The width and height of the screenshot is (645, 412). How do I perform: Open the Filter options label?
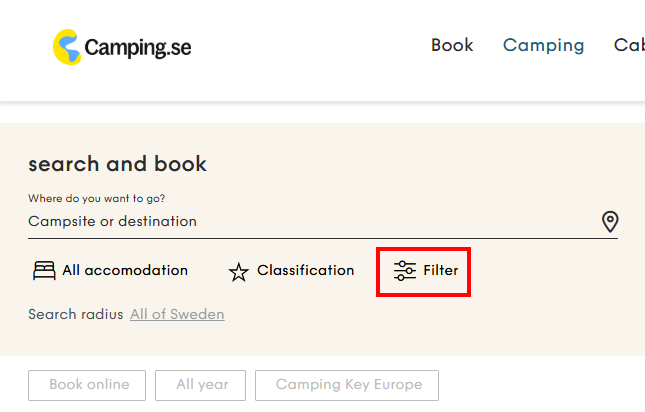pos(441,270)
